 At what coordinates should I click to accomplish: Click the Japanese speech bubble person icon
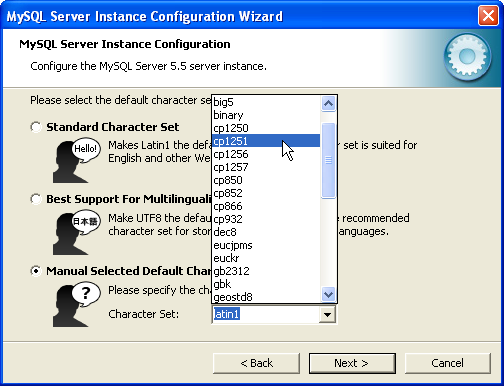[76, 232]
